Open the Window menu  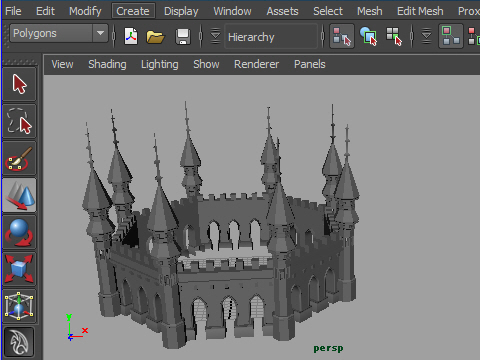click(232, 11)
